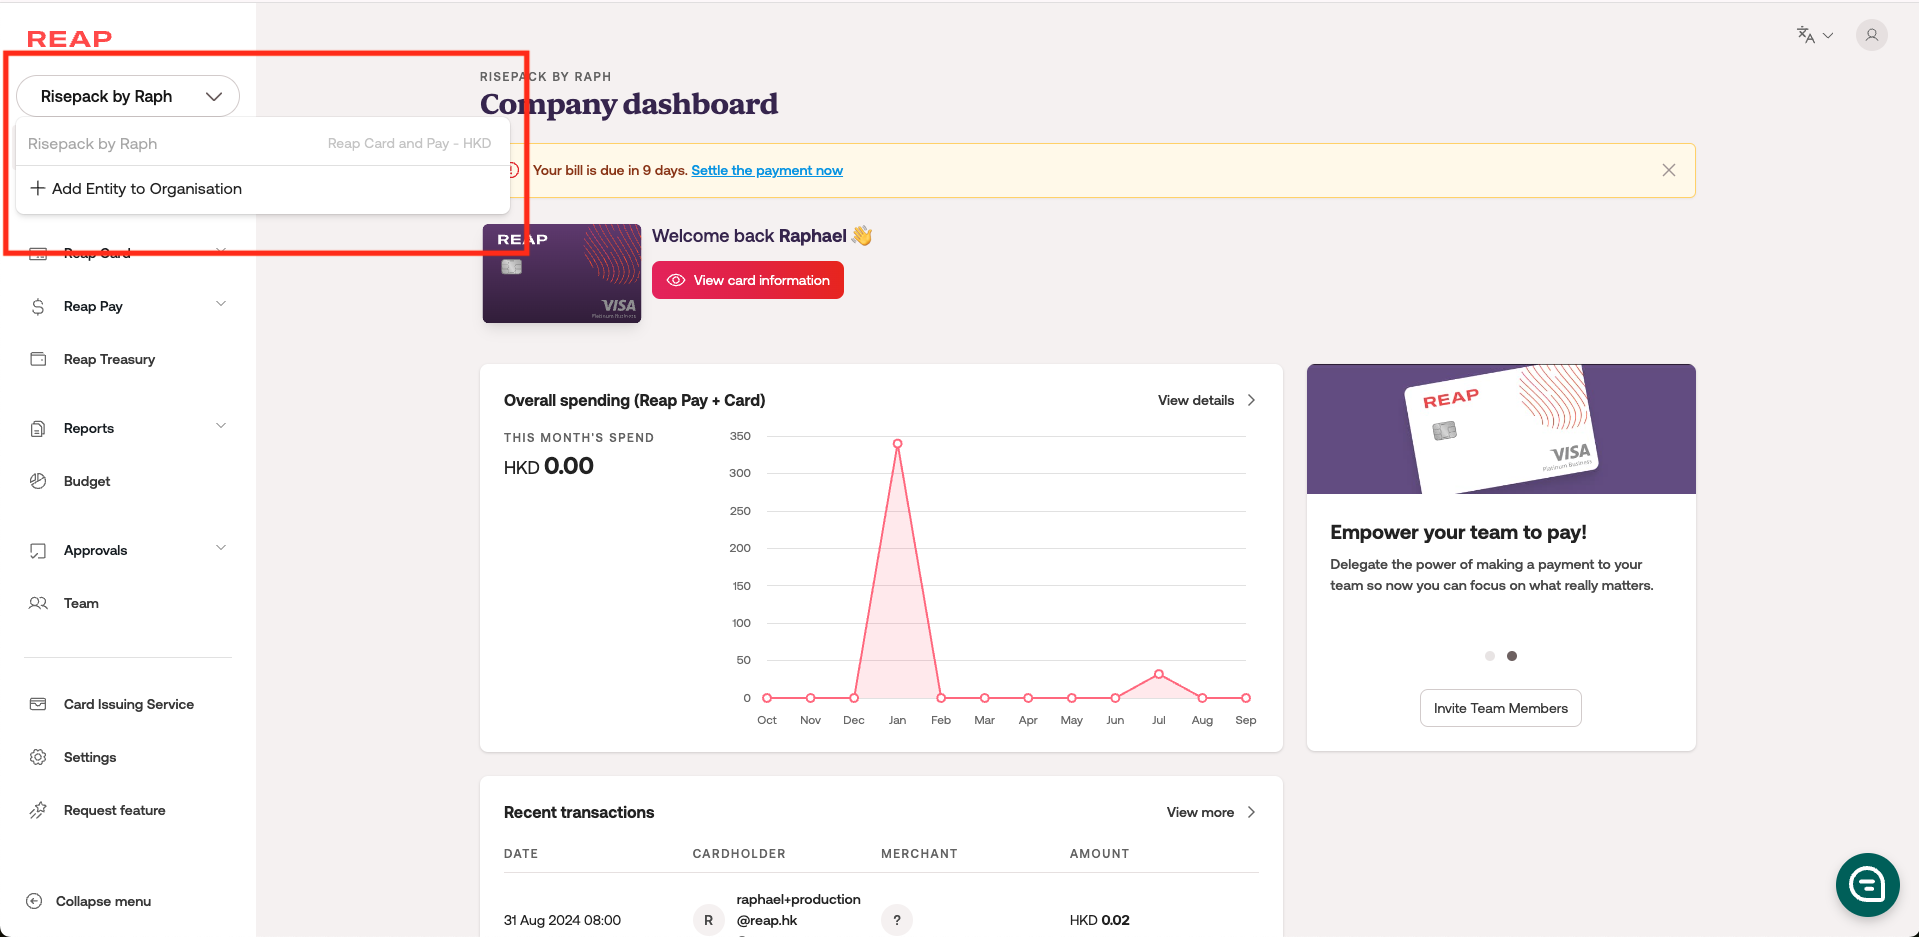Click the Reap Treasury wallet icon

click(x=38, y=359)
